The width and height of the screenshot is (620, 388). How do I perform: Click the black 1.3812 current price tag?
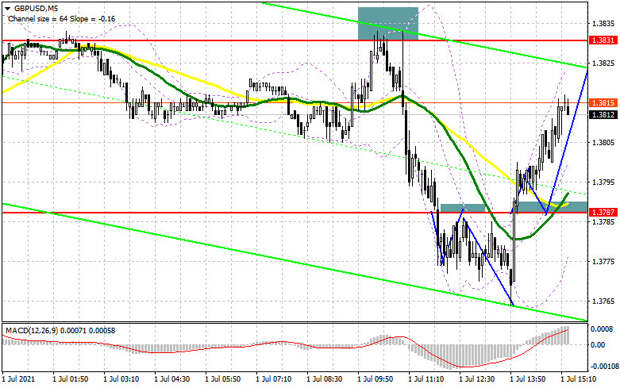tap(603, 115)
